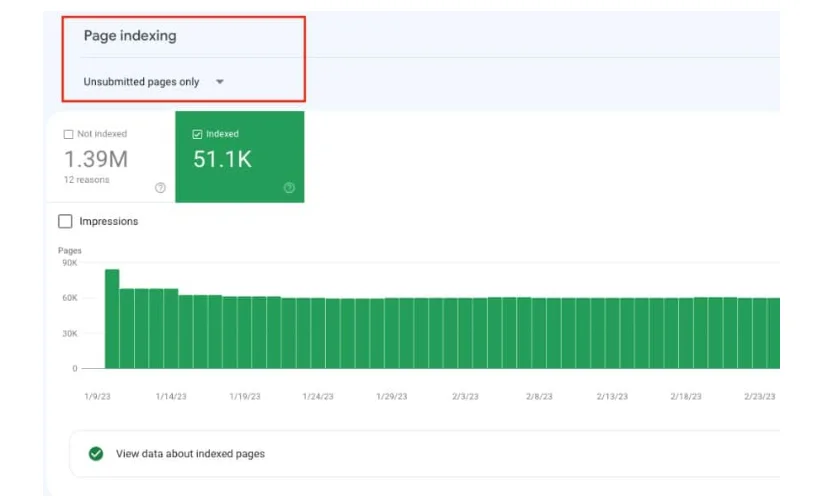Click the Page indexing heading
Viewport: 826px width, 504px height.
[x=130, y=36]
